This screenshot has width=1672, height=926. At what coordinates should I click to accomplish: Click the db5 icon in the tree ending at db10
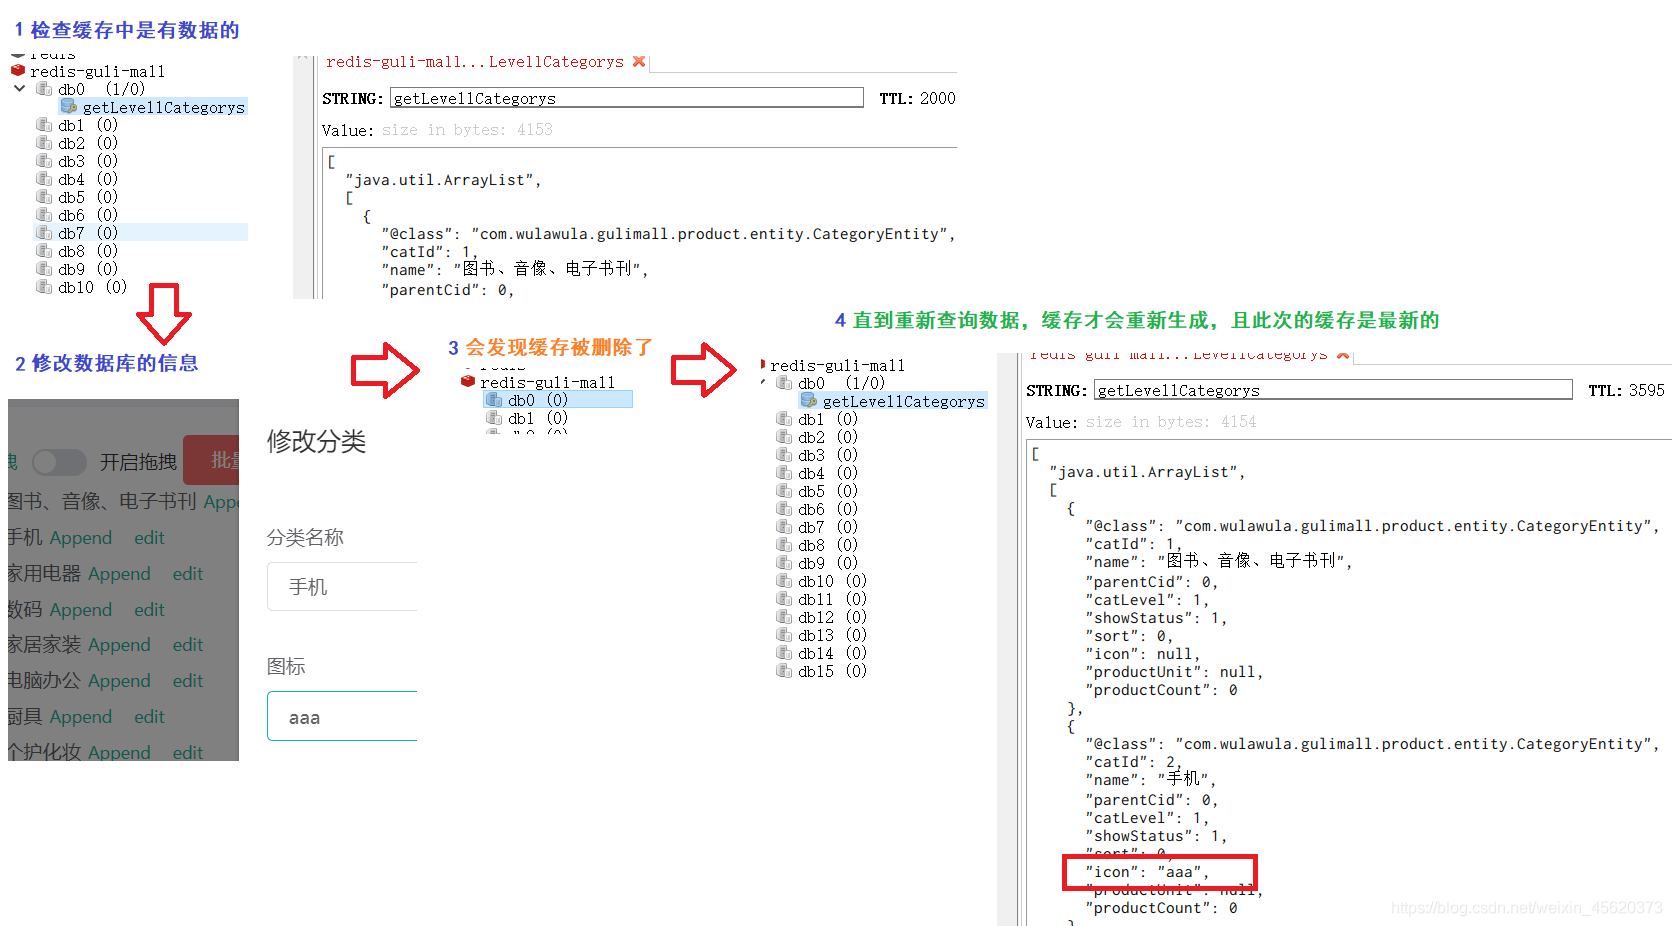tap(44, 197)
